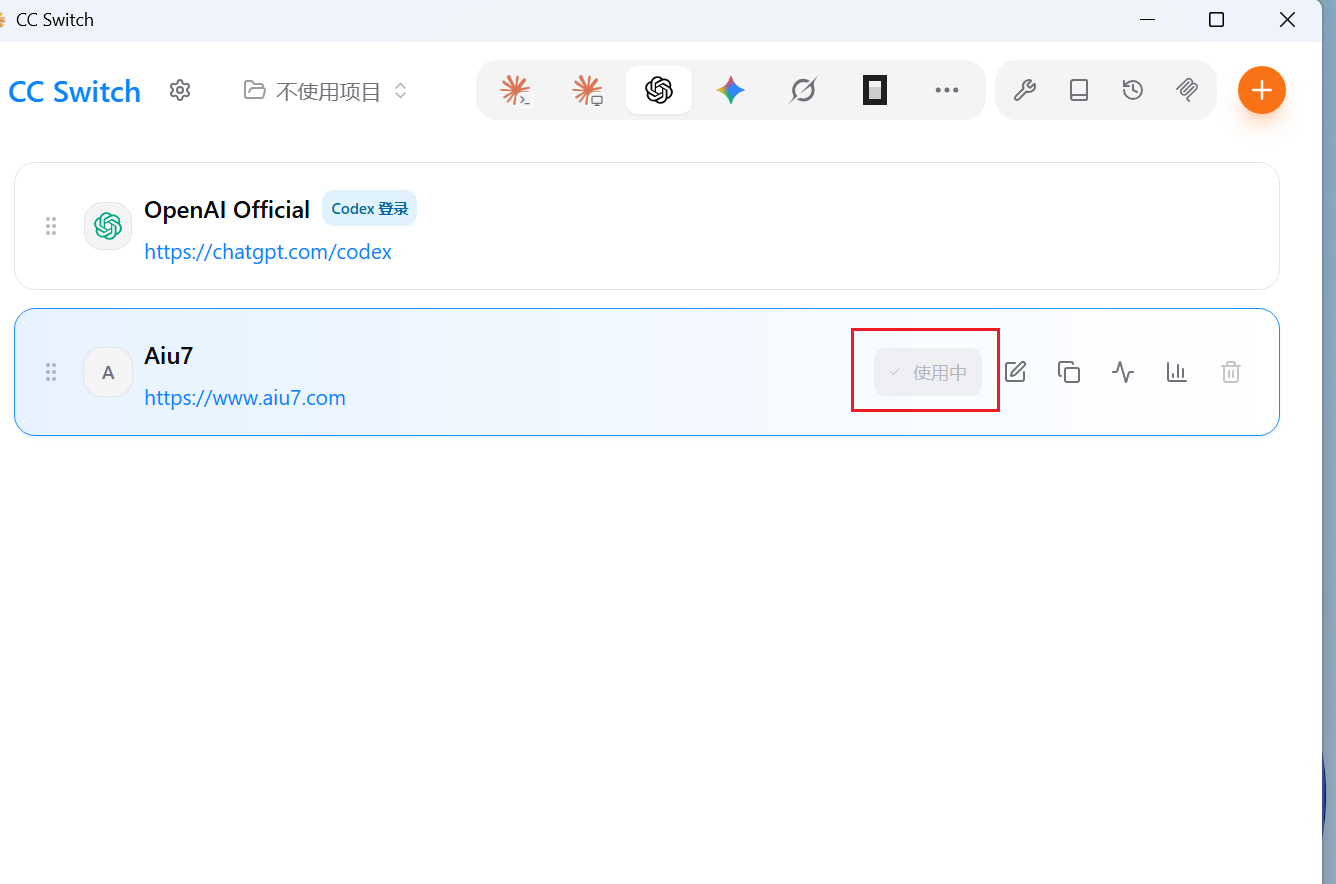Switch to the Claude terminal app tab
Screen dimensions: 1336x884
tap(515, 91)
